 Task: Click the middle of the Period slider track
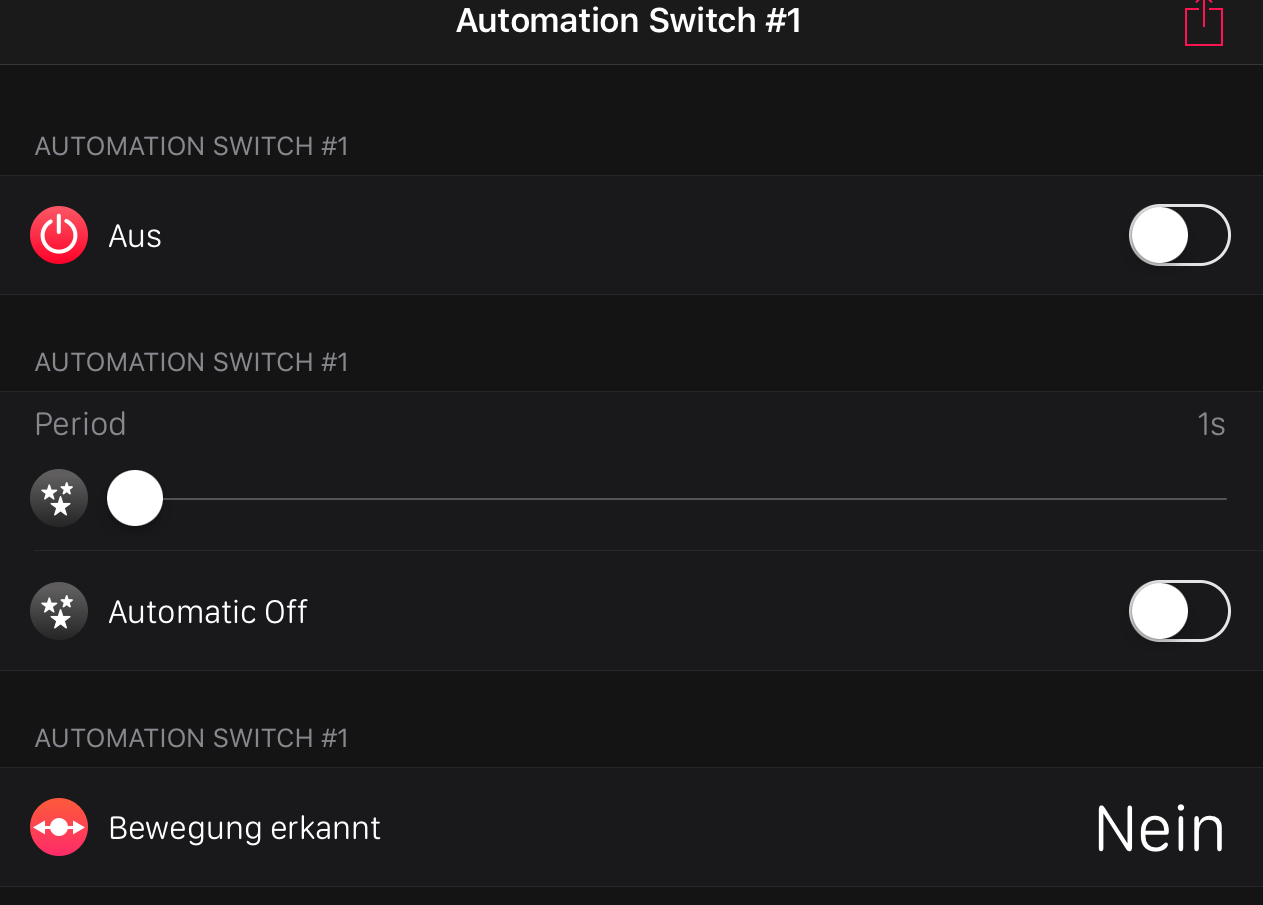pyautogui.click(x=680, y=498)
